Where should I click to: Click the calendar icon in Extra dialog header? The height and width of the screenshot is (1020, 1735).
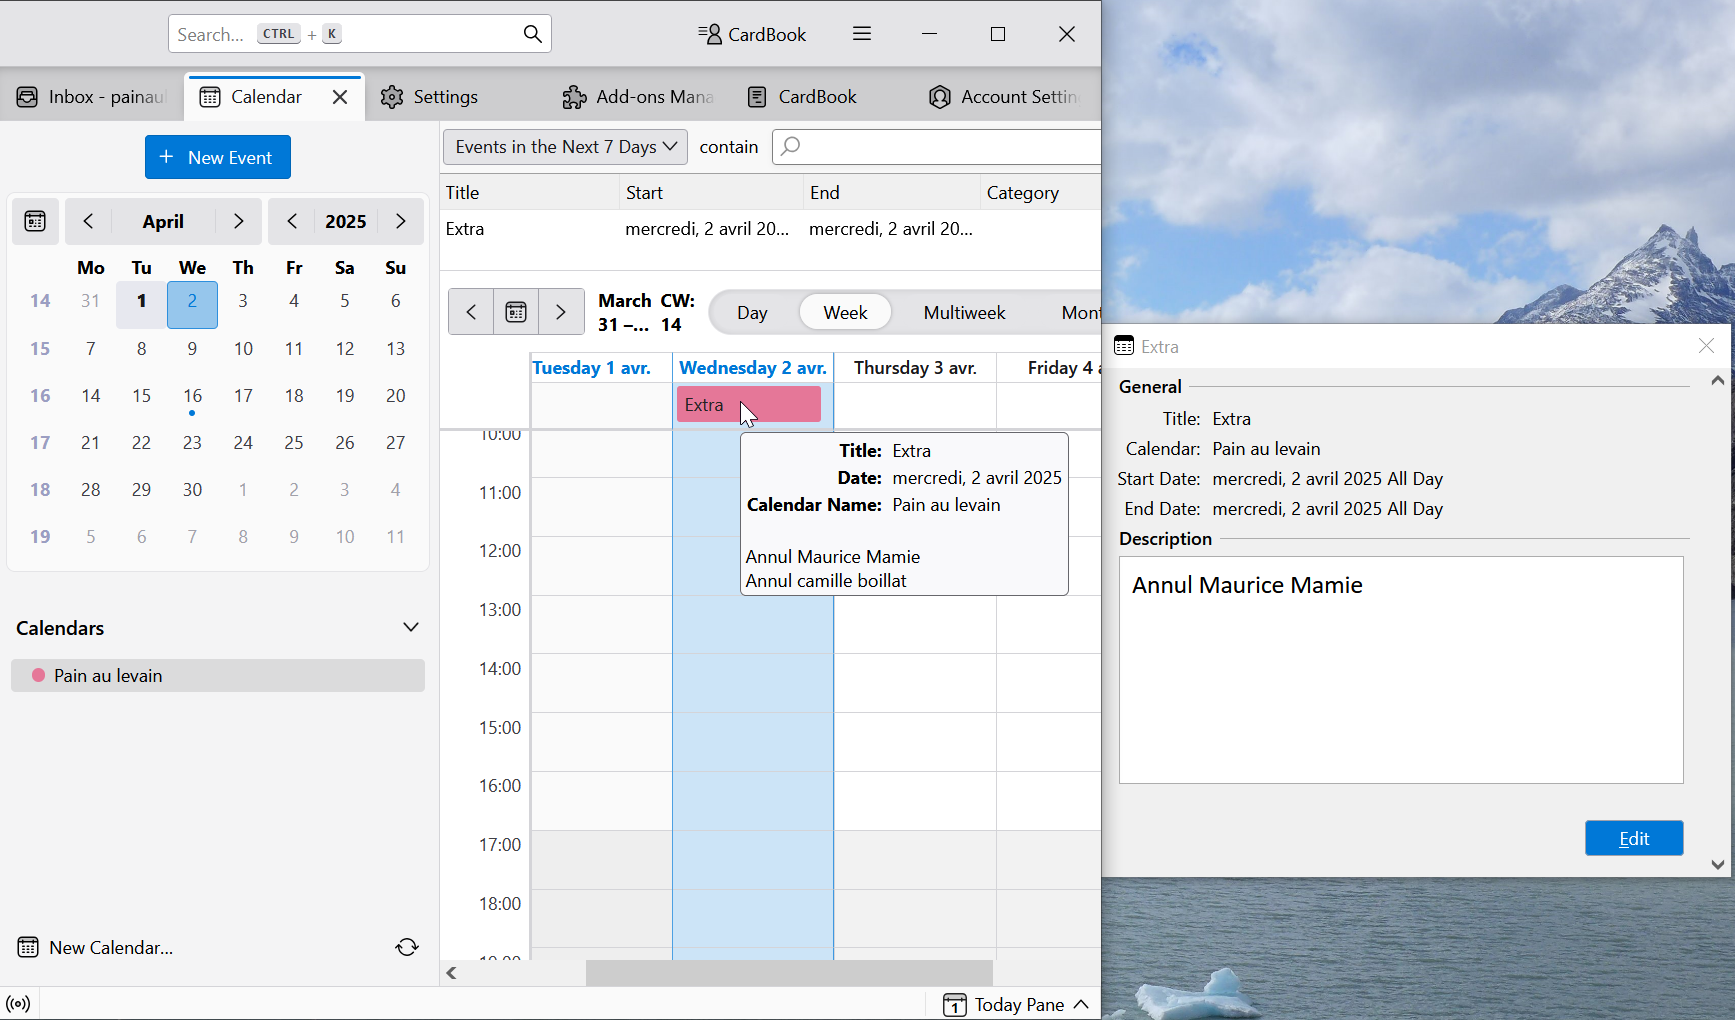coord(1124,346)
